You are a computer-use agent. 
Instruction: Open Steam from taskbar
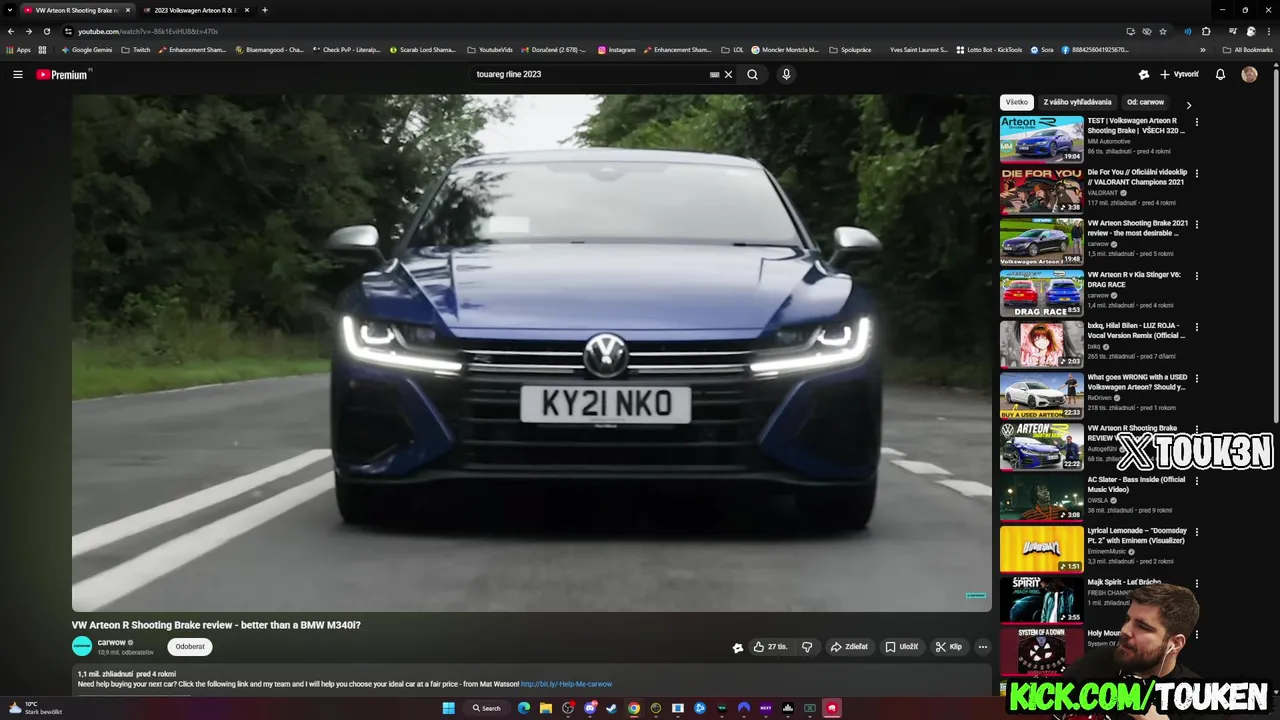[612, 708]
